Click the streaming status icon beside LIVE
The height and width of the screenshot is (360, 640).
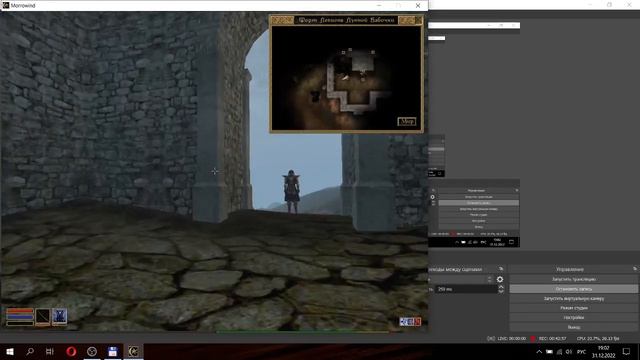point(491,338)
